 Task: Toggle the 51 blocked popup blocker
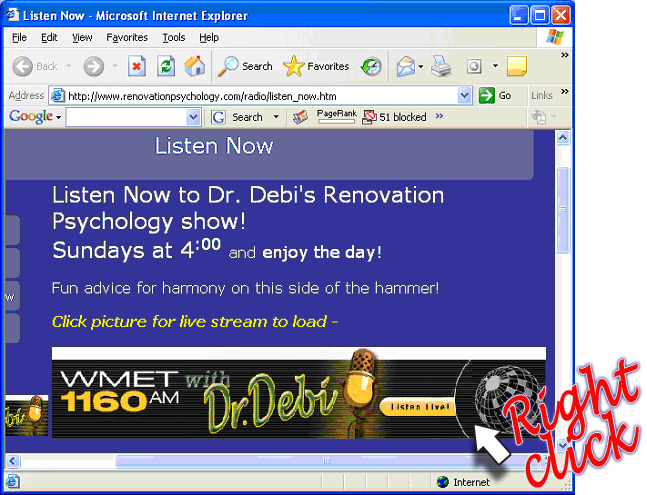click(x=394, y=117)
